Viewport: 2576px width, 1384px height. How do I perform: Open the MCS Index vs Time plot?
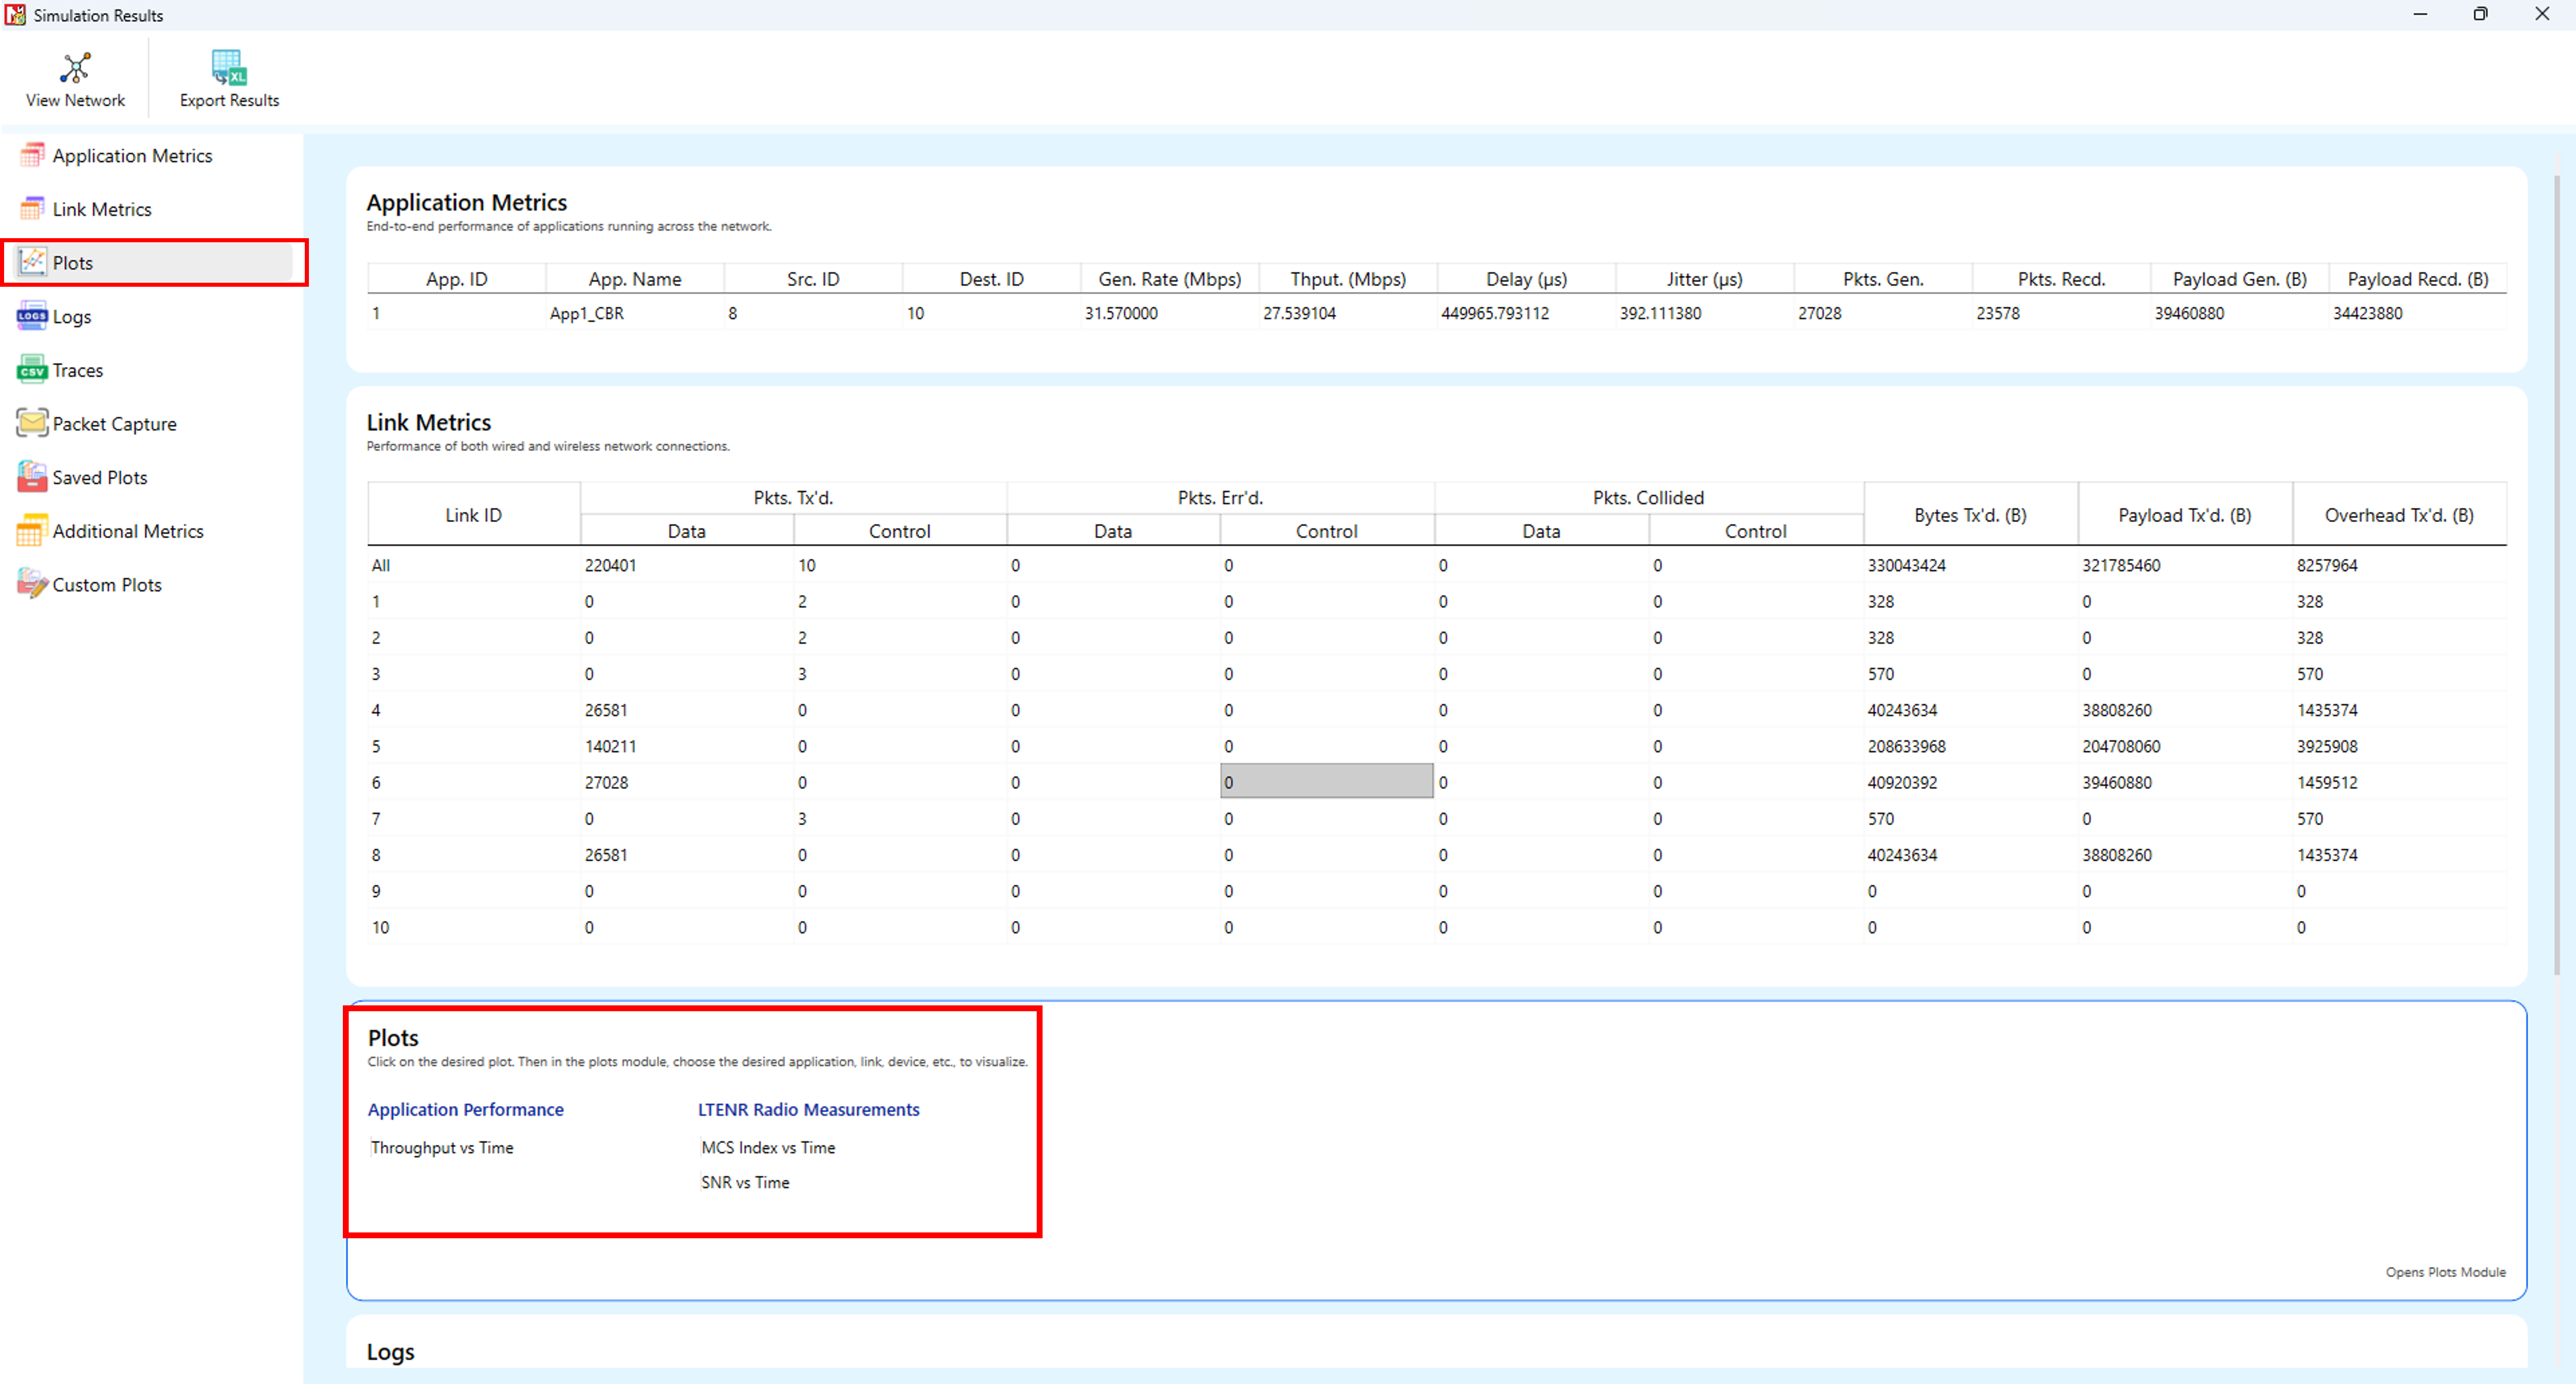pyautogui.click(x=768, y=1148)
